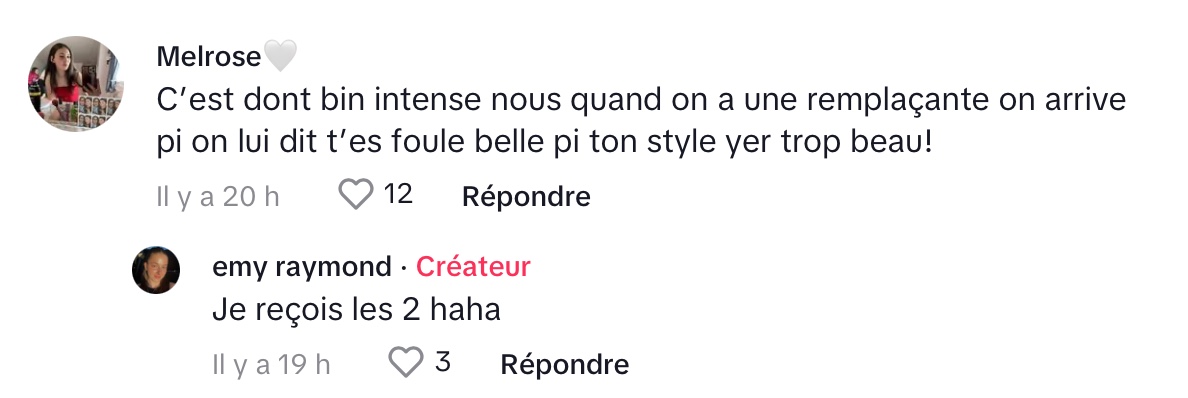Viewport: 1188px width, 398px height.
Task: Click the "Il y a 19 h" timestamp
Action: 271,365
